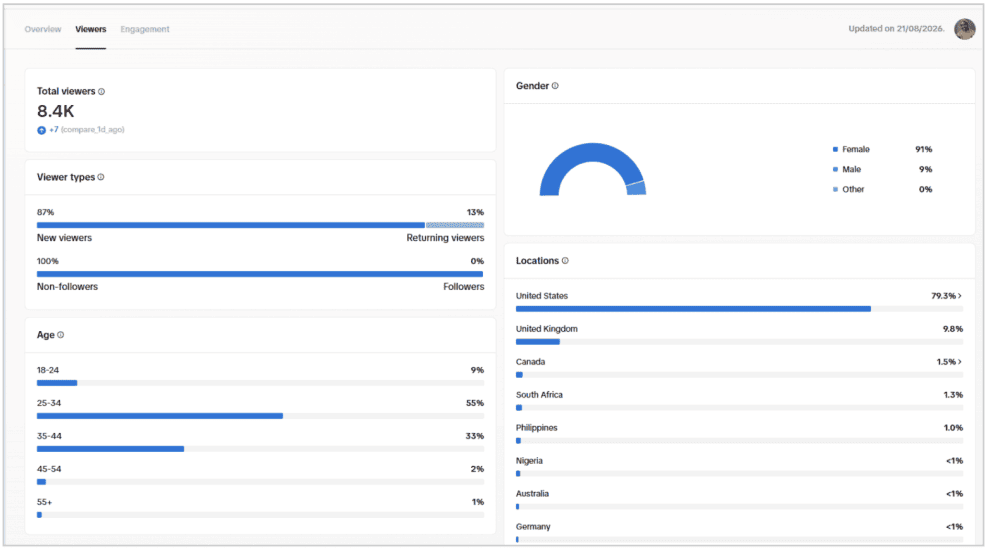Click the 35-44 age bar
The height and width of the screenshot is (552, 990).
[x=110, y=449]
